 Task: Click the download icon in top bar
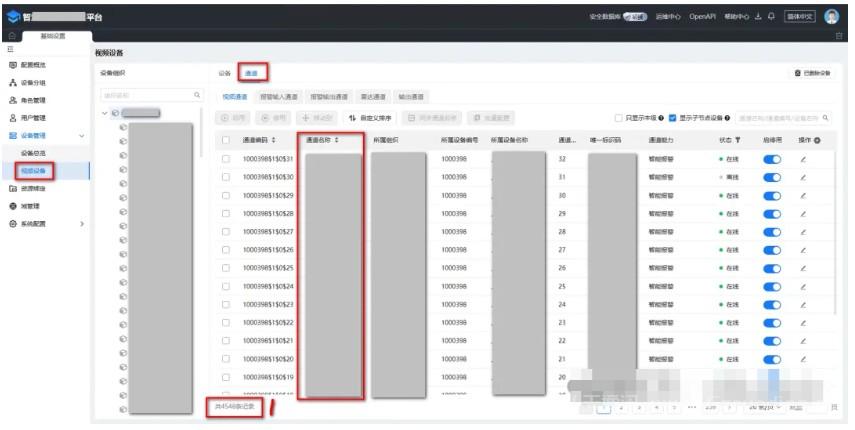pyautogui.click(x=758, y=17)
